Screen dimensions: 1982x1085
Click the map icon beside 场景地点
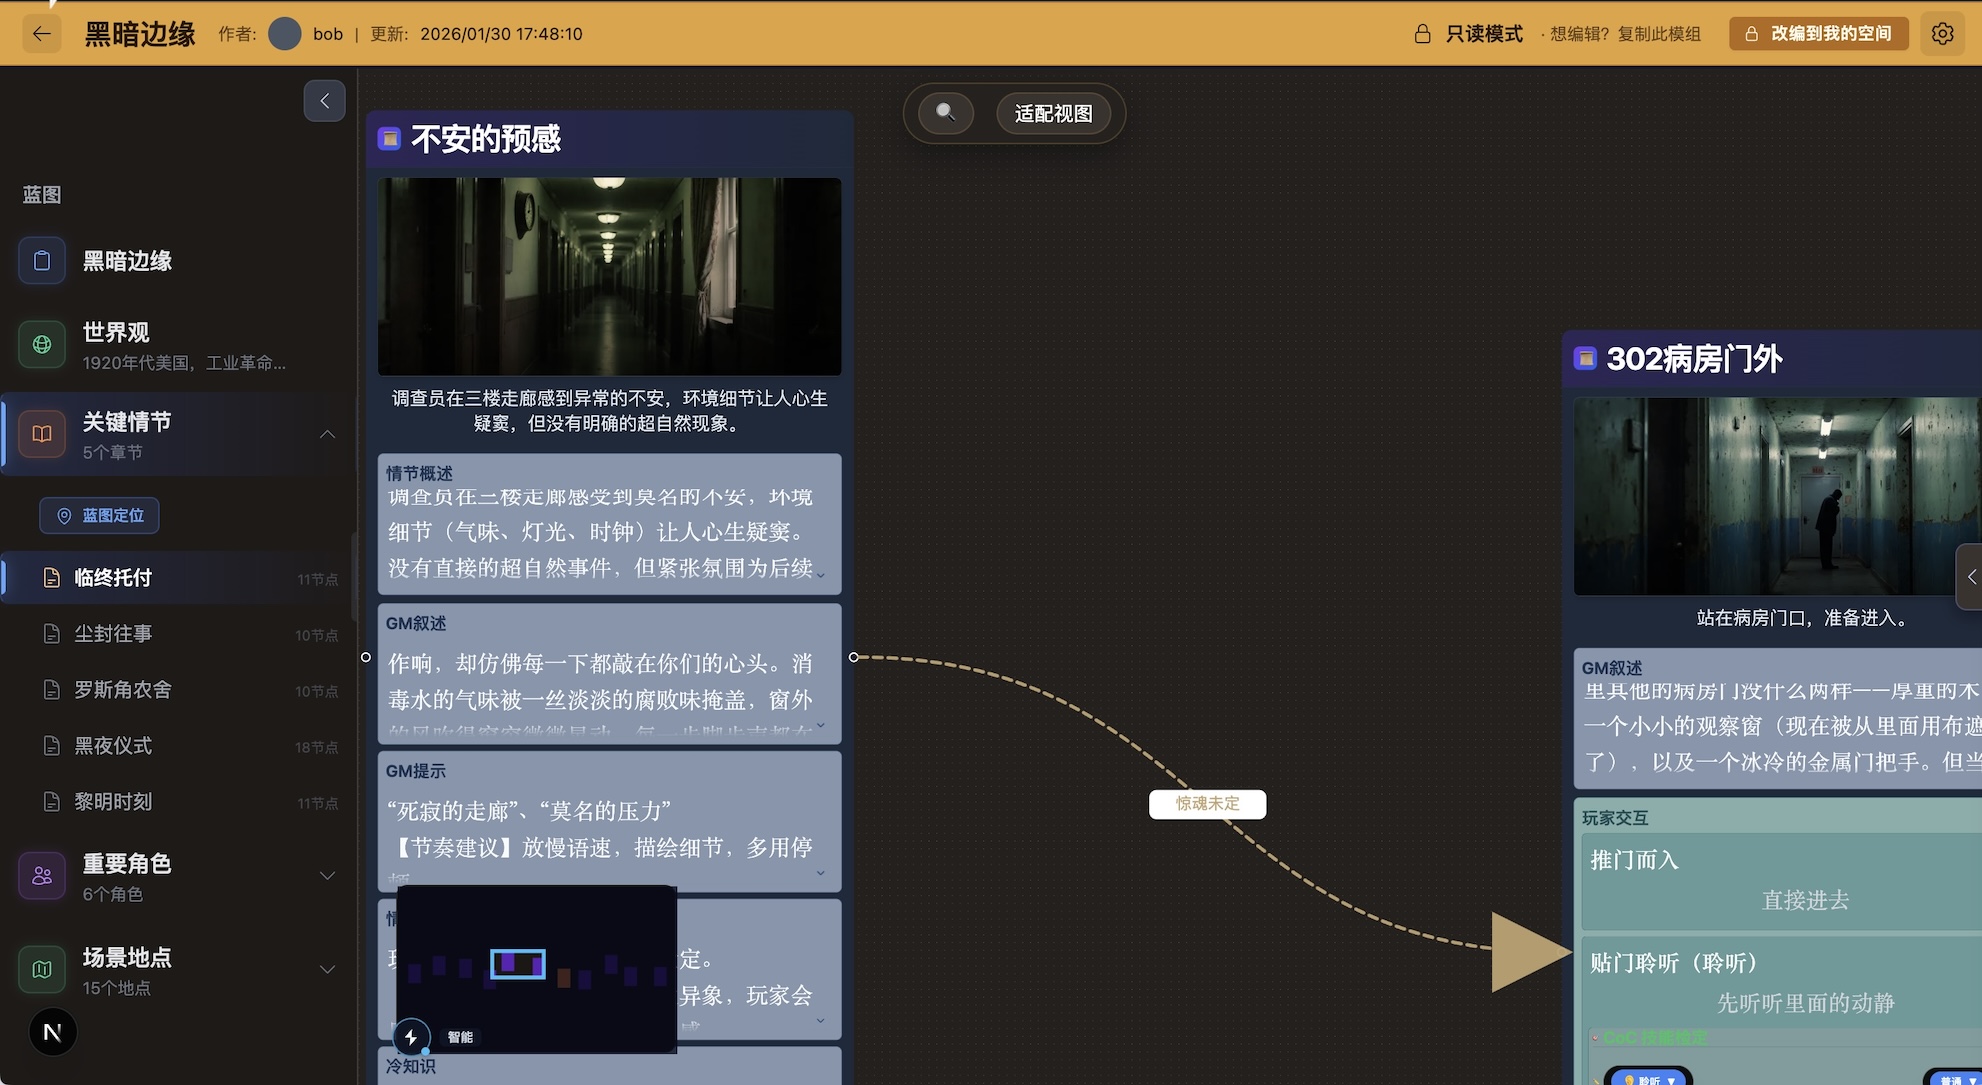tap(41, 968)
